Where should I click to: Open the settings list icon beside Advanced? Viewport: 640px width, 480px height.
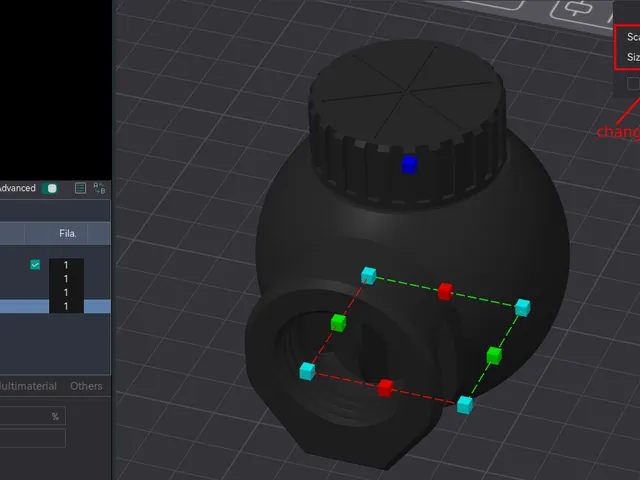pyautogui.click(x=80, y=188)
